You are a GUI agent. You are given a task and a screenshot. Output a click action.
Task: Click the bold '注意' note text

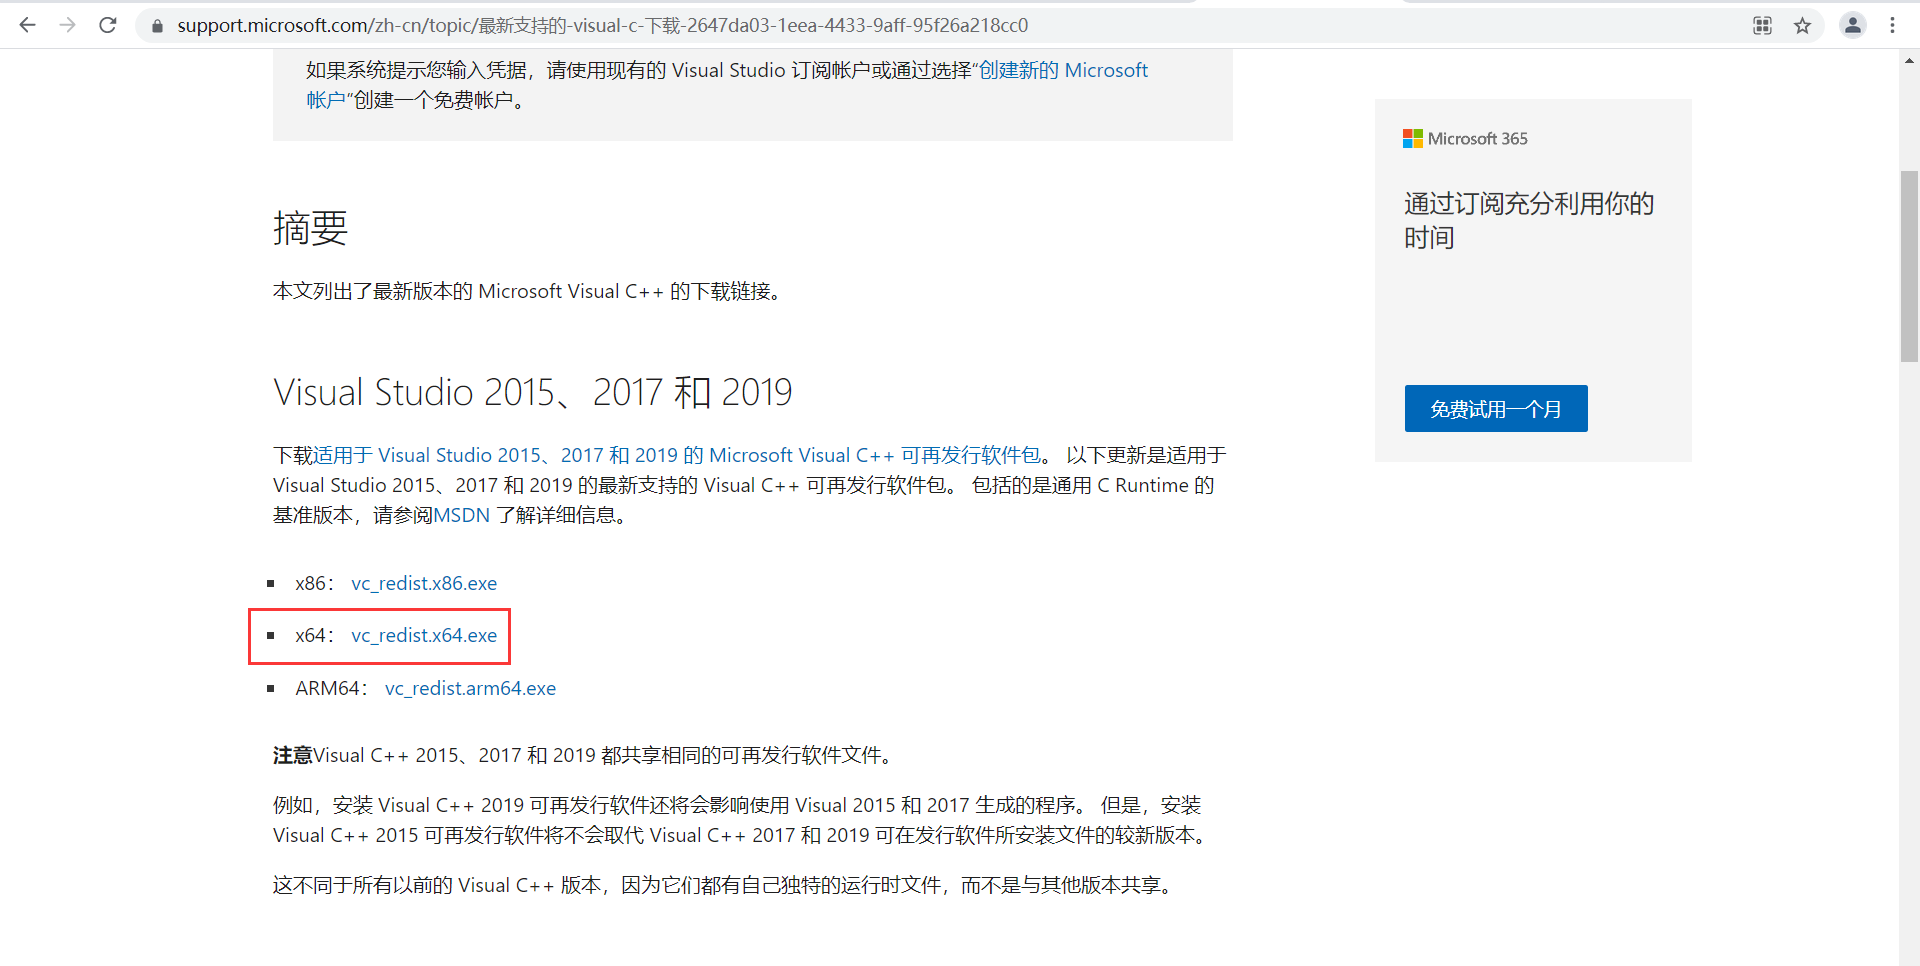pyautogui.click(x=293, y=755)
